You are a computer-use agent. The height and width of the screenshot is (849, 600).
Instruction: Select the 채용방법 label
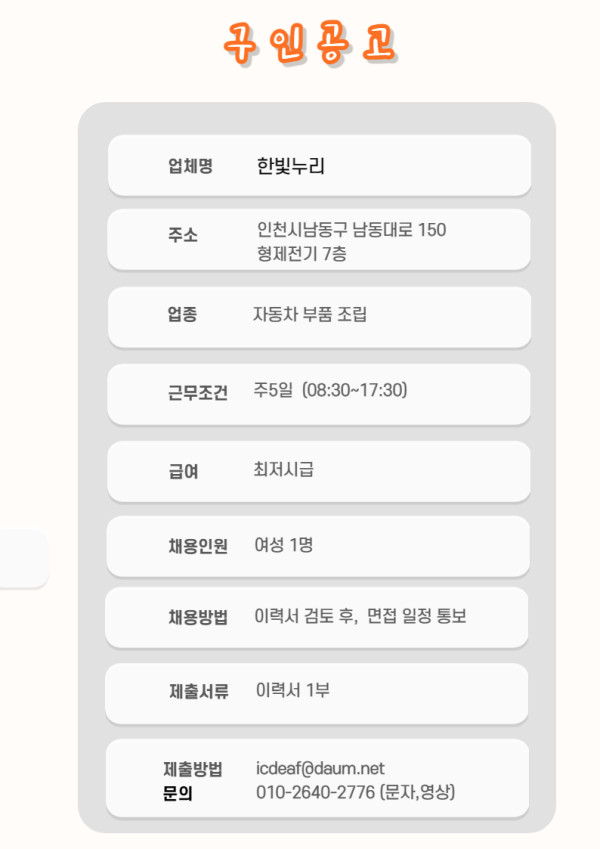coord(198,617)
